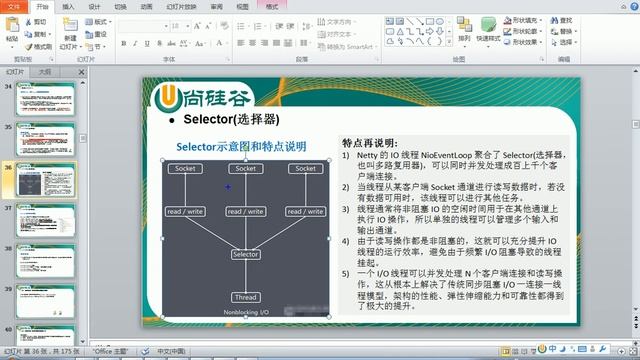Activate the Format Painter (格式刷) brush
The image size is (640, 360).
38,47
